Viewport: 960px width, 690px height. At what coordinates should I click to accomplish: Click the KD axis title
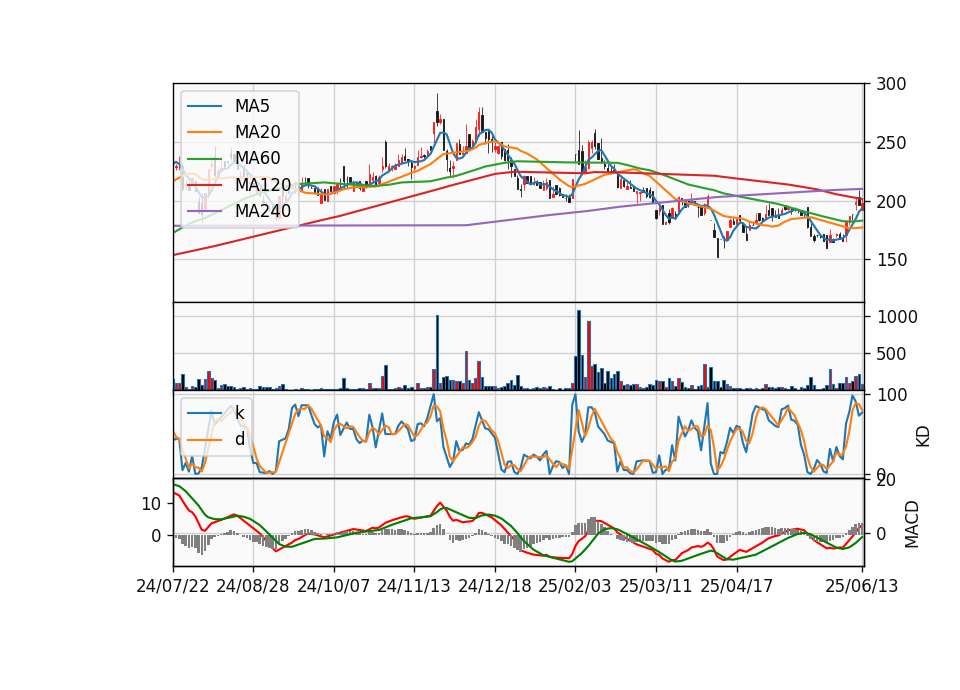coord(923,436)
